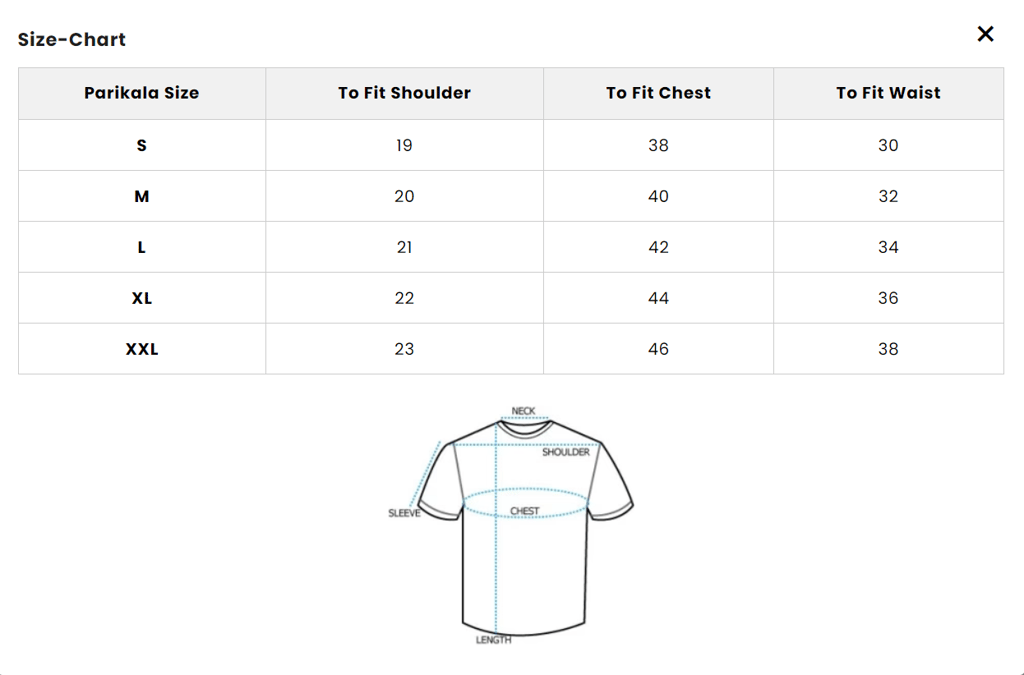Click the LENGTH label below the shirt
Screen dimensions: 1024x675
click(494, 640)
